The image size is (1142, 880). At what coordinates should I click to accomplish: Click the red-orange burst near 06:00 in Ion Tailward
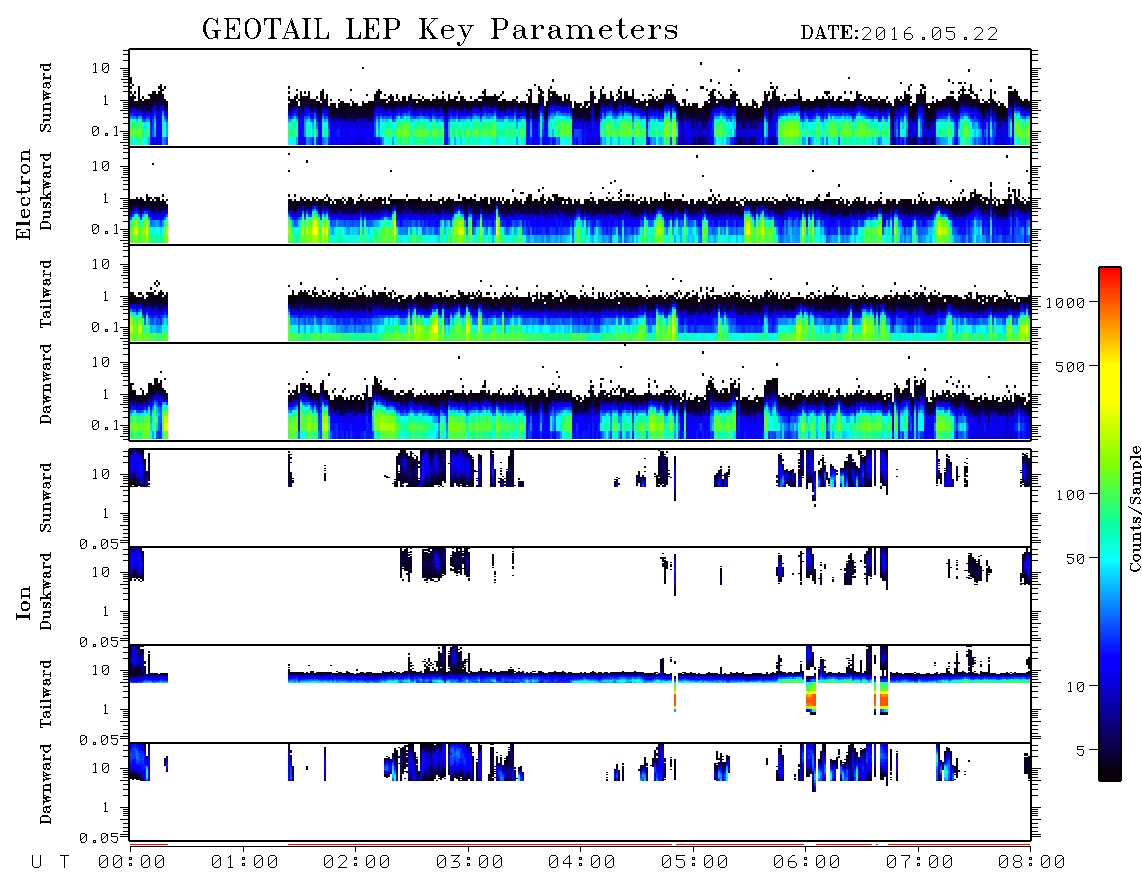point(811,699)
